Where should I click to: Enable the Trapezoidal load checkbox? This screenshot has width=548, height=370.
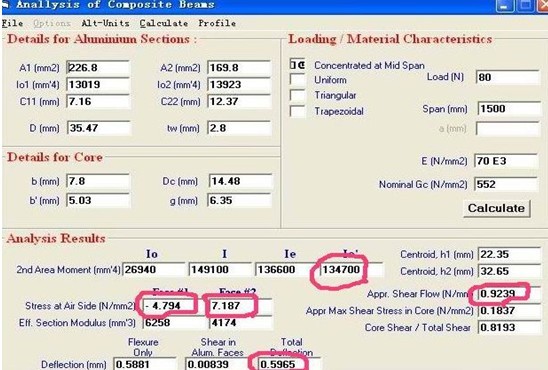tap(297, 111)
